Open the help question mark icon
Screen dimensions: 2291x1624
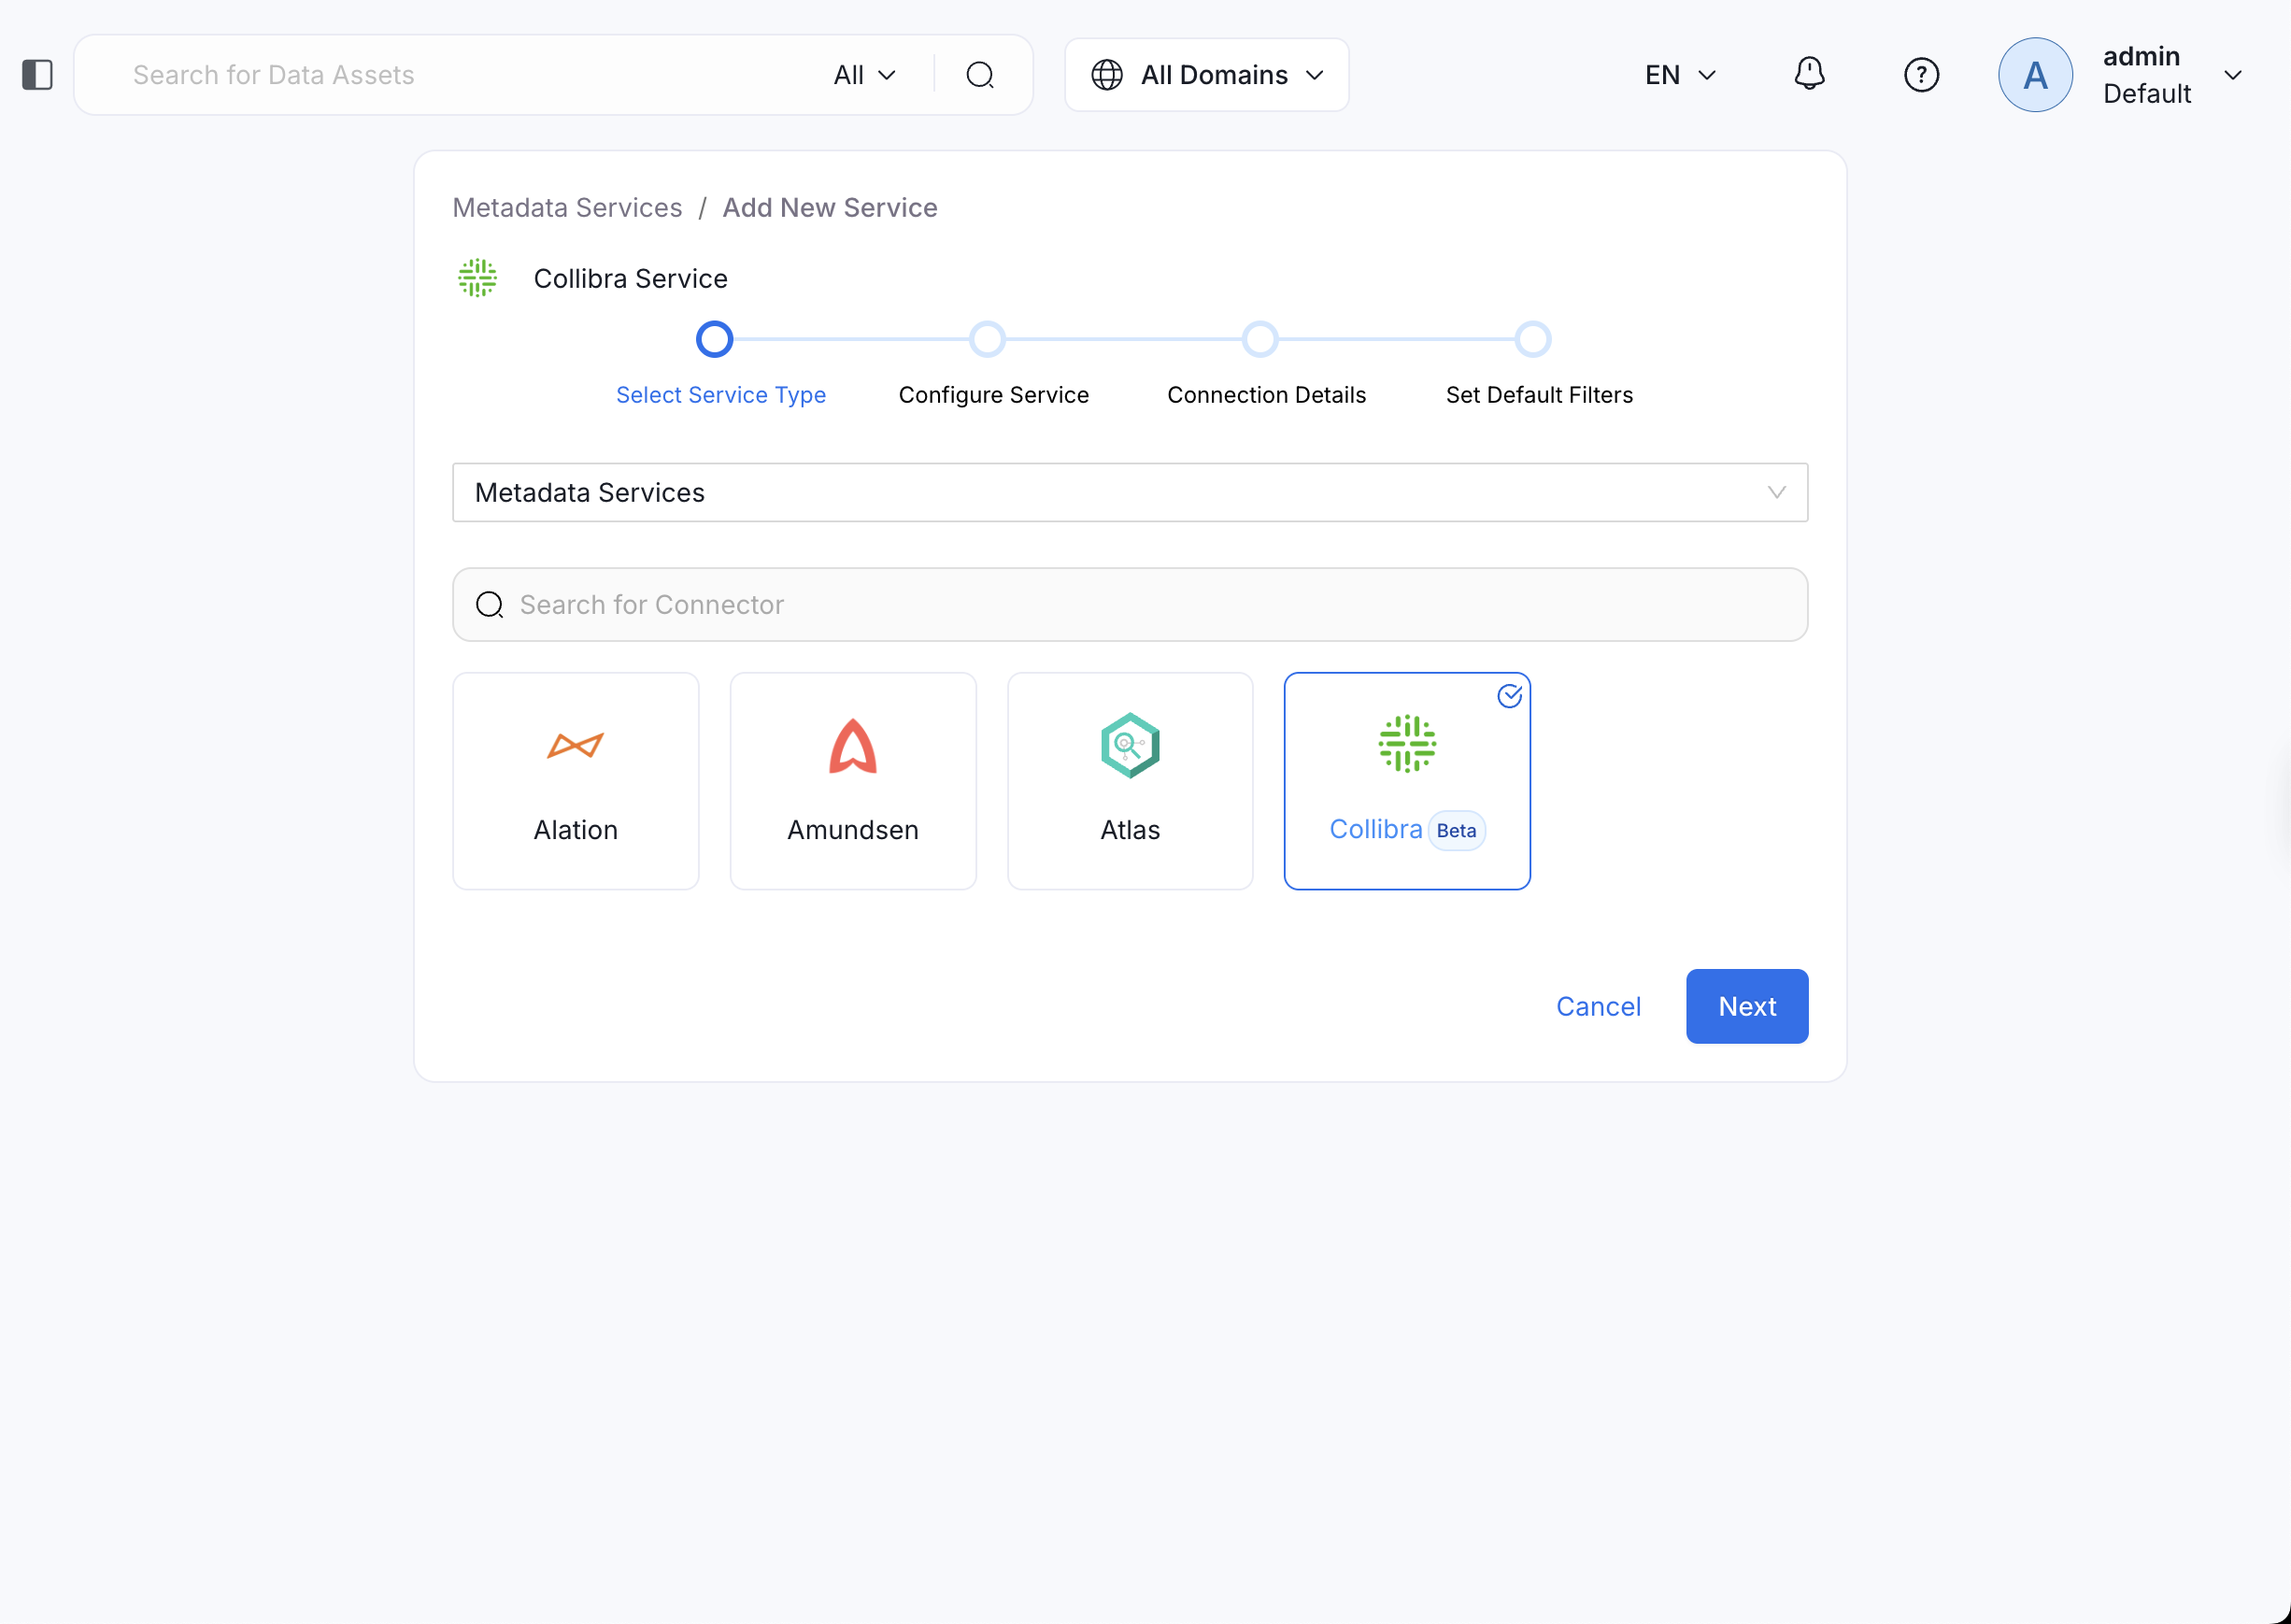[x=1921, y=75]
